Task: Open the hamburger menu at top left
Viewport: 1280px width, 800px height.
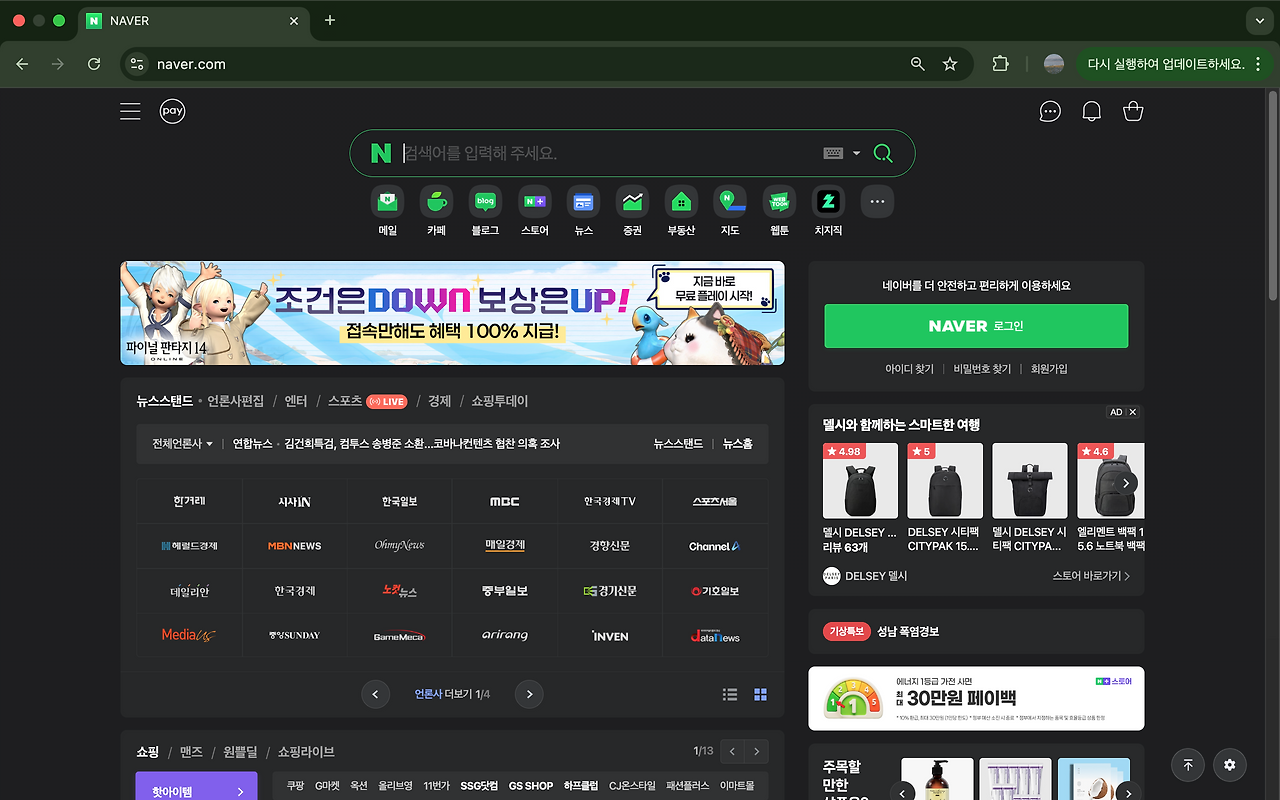Action: click(130, 111)
